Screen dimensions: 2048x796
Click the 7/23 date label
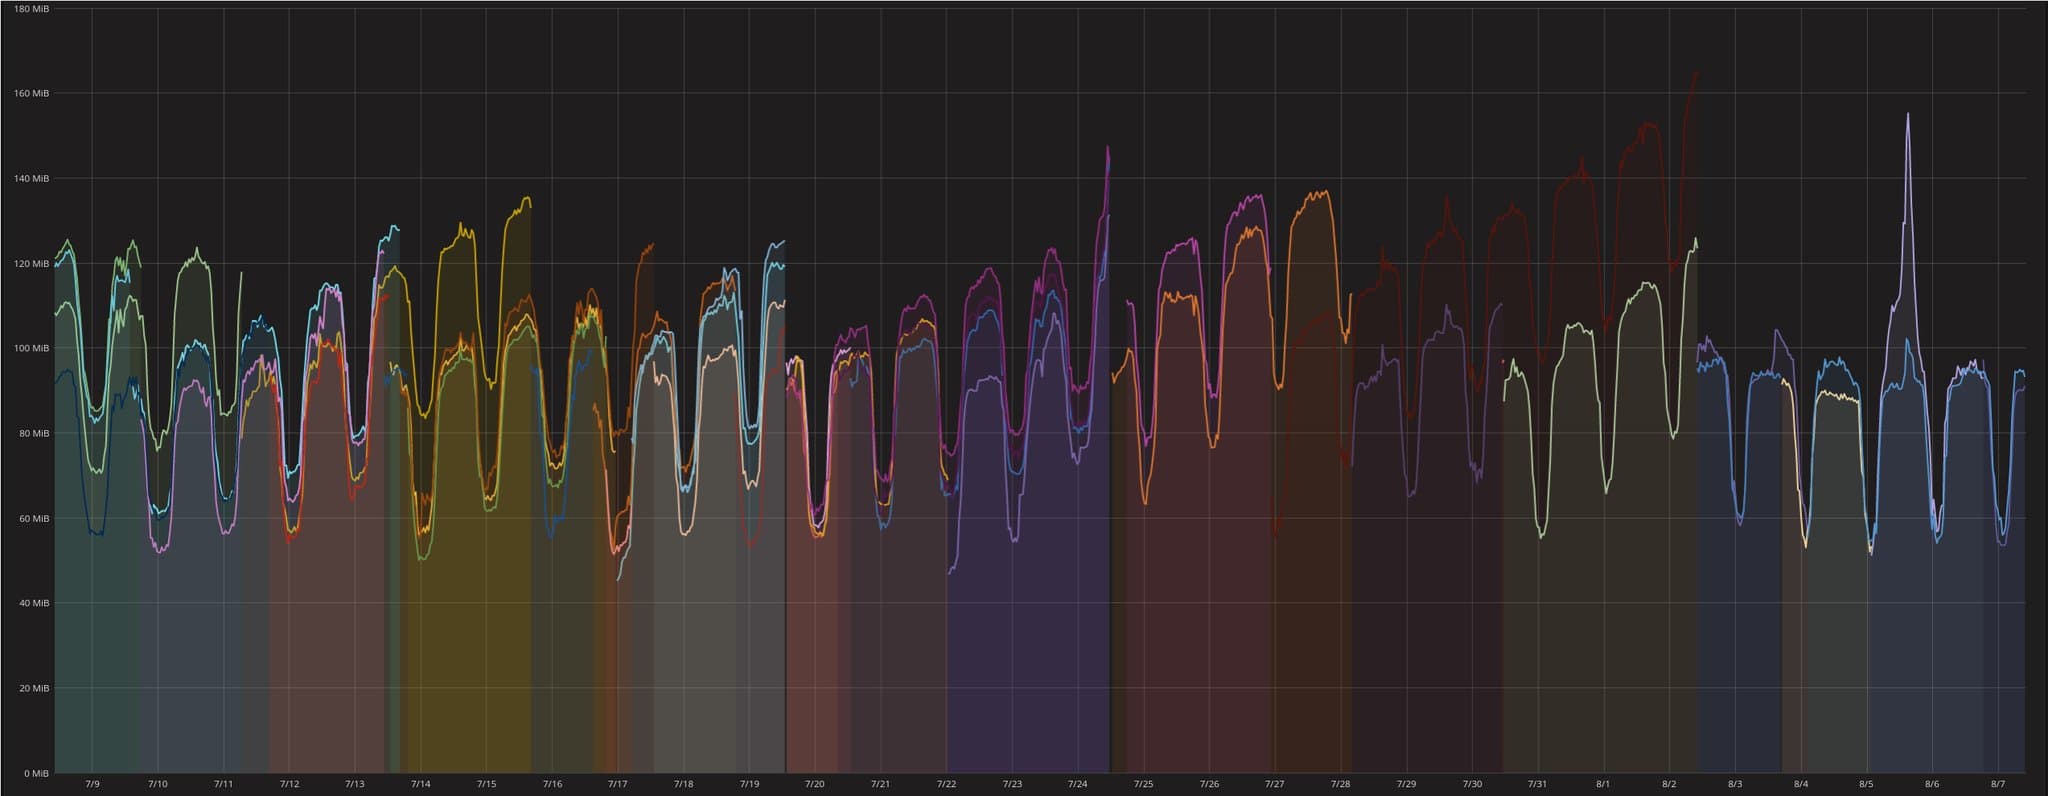click(x=1012, y=784)
